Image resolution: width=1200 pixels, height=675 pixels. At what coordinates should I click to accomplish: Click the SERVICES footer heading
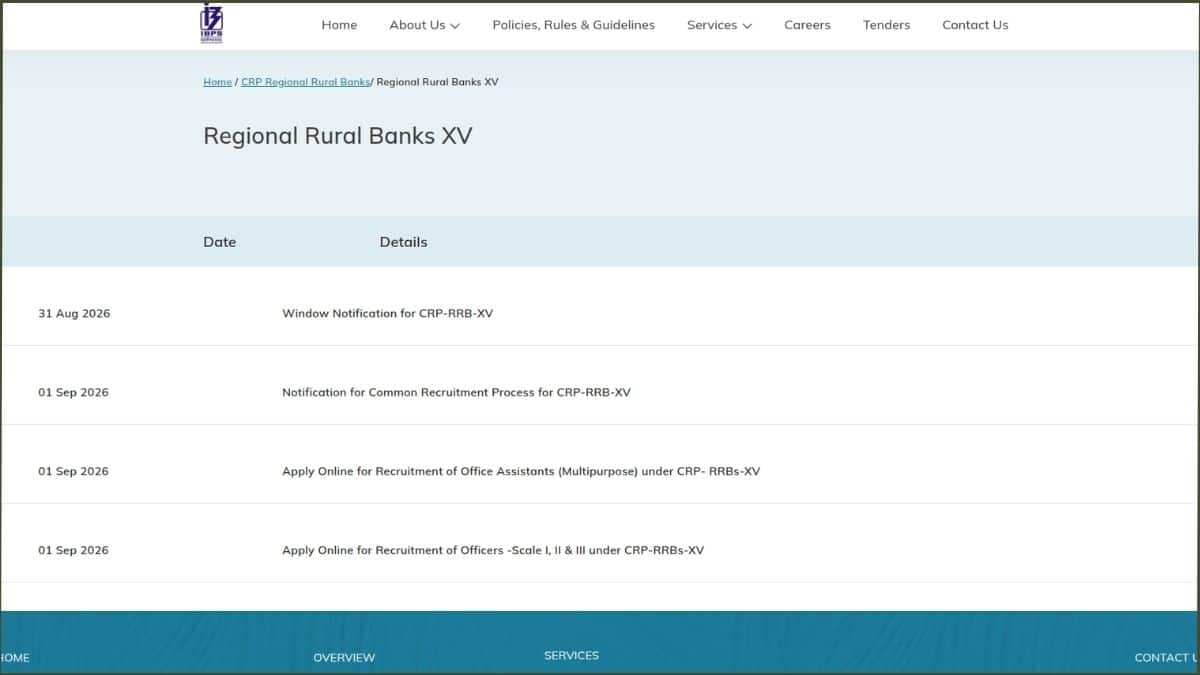tap(572, 656)
